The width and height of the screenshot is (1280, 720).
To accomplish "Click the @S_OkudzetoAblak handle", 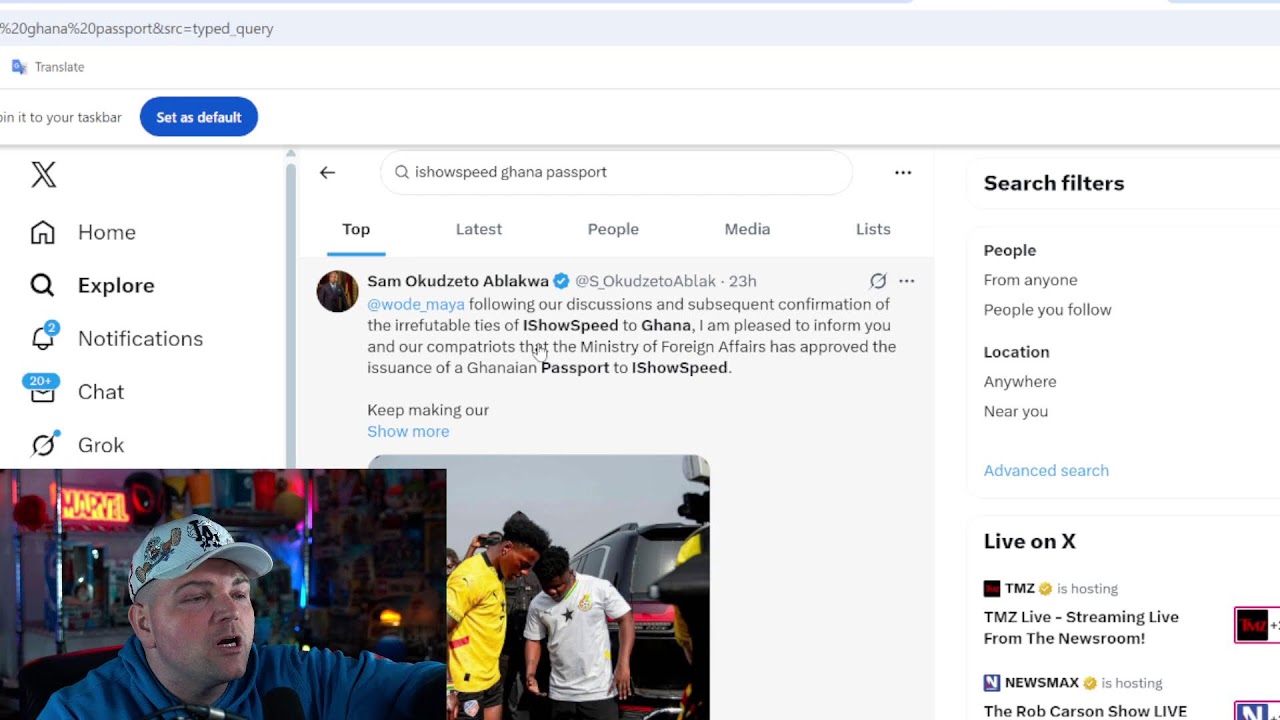I will click(645, 281).
